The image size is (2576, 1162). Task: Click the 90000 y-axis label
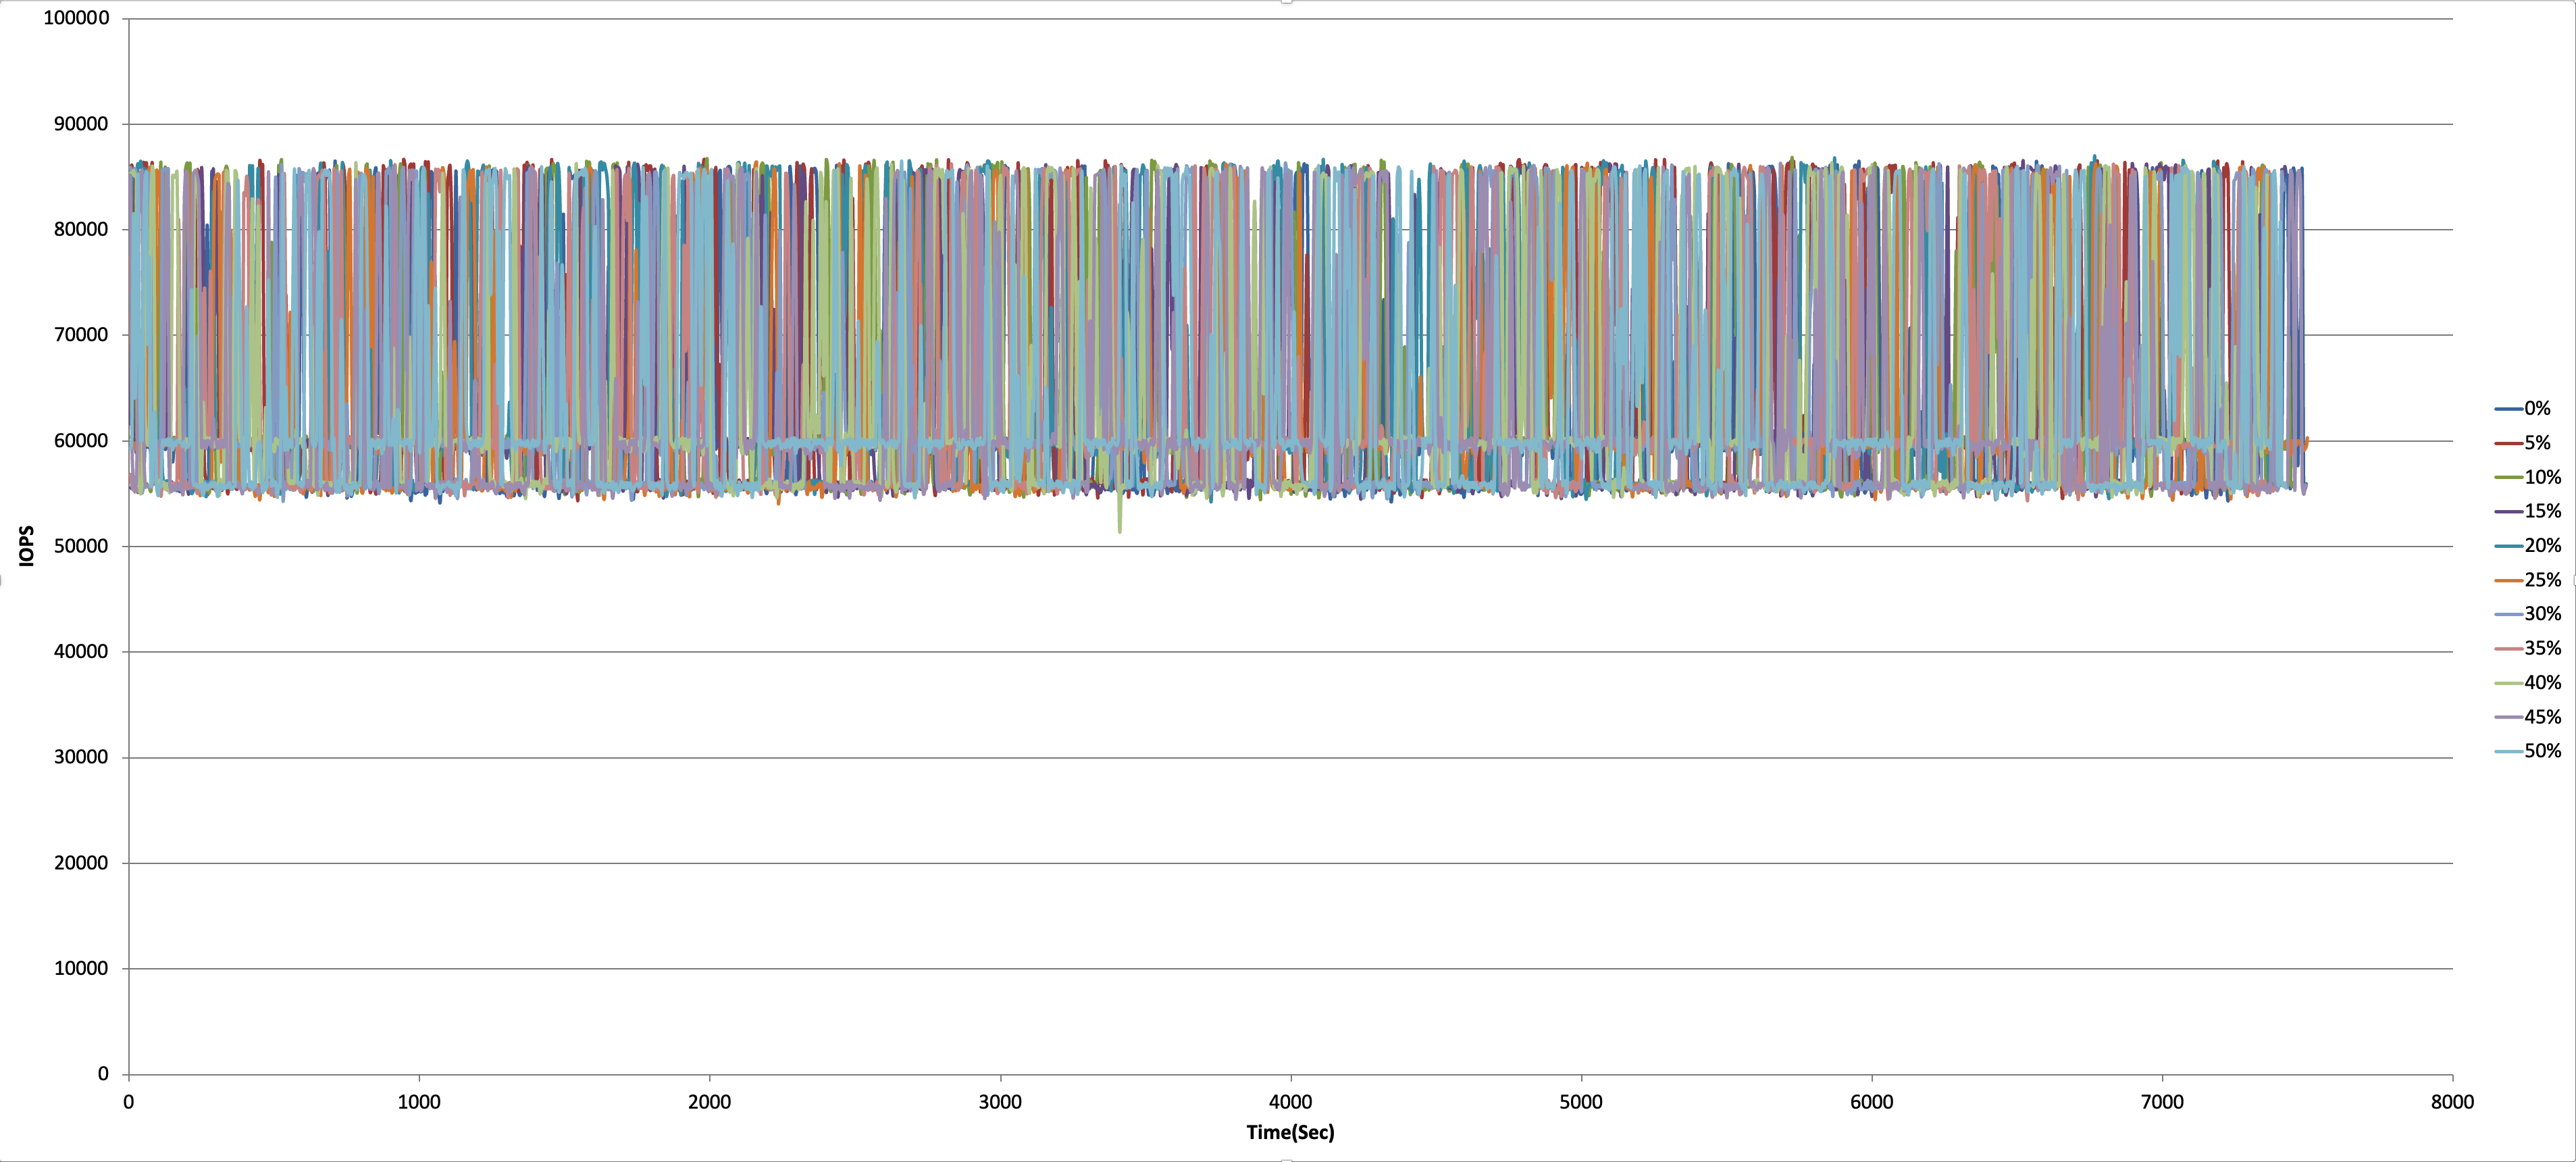[81, 124]
